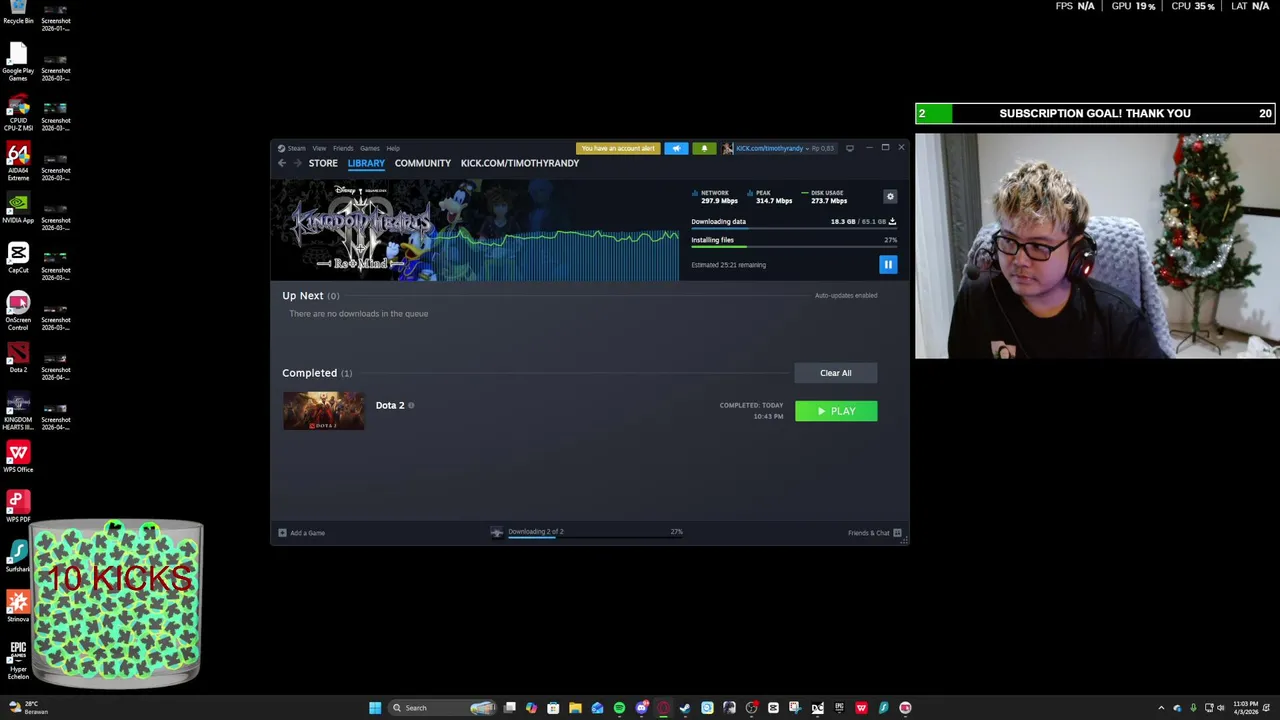This screenshot has height=720, width=1280.
Task: Launch CapCut desktop shortcut
Action: [18, 259]
